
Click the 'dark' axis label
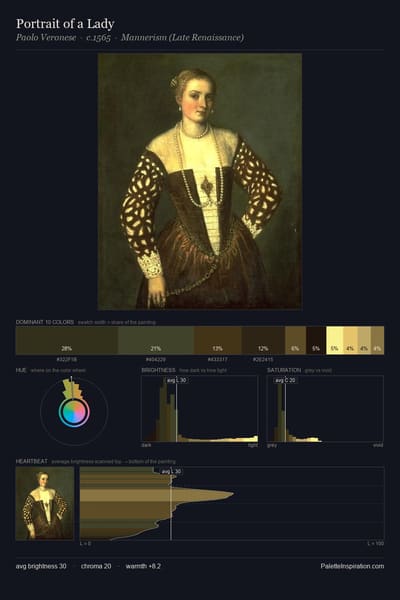click(146, 445)
